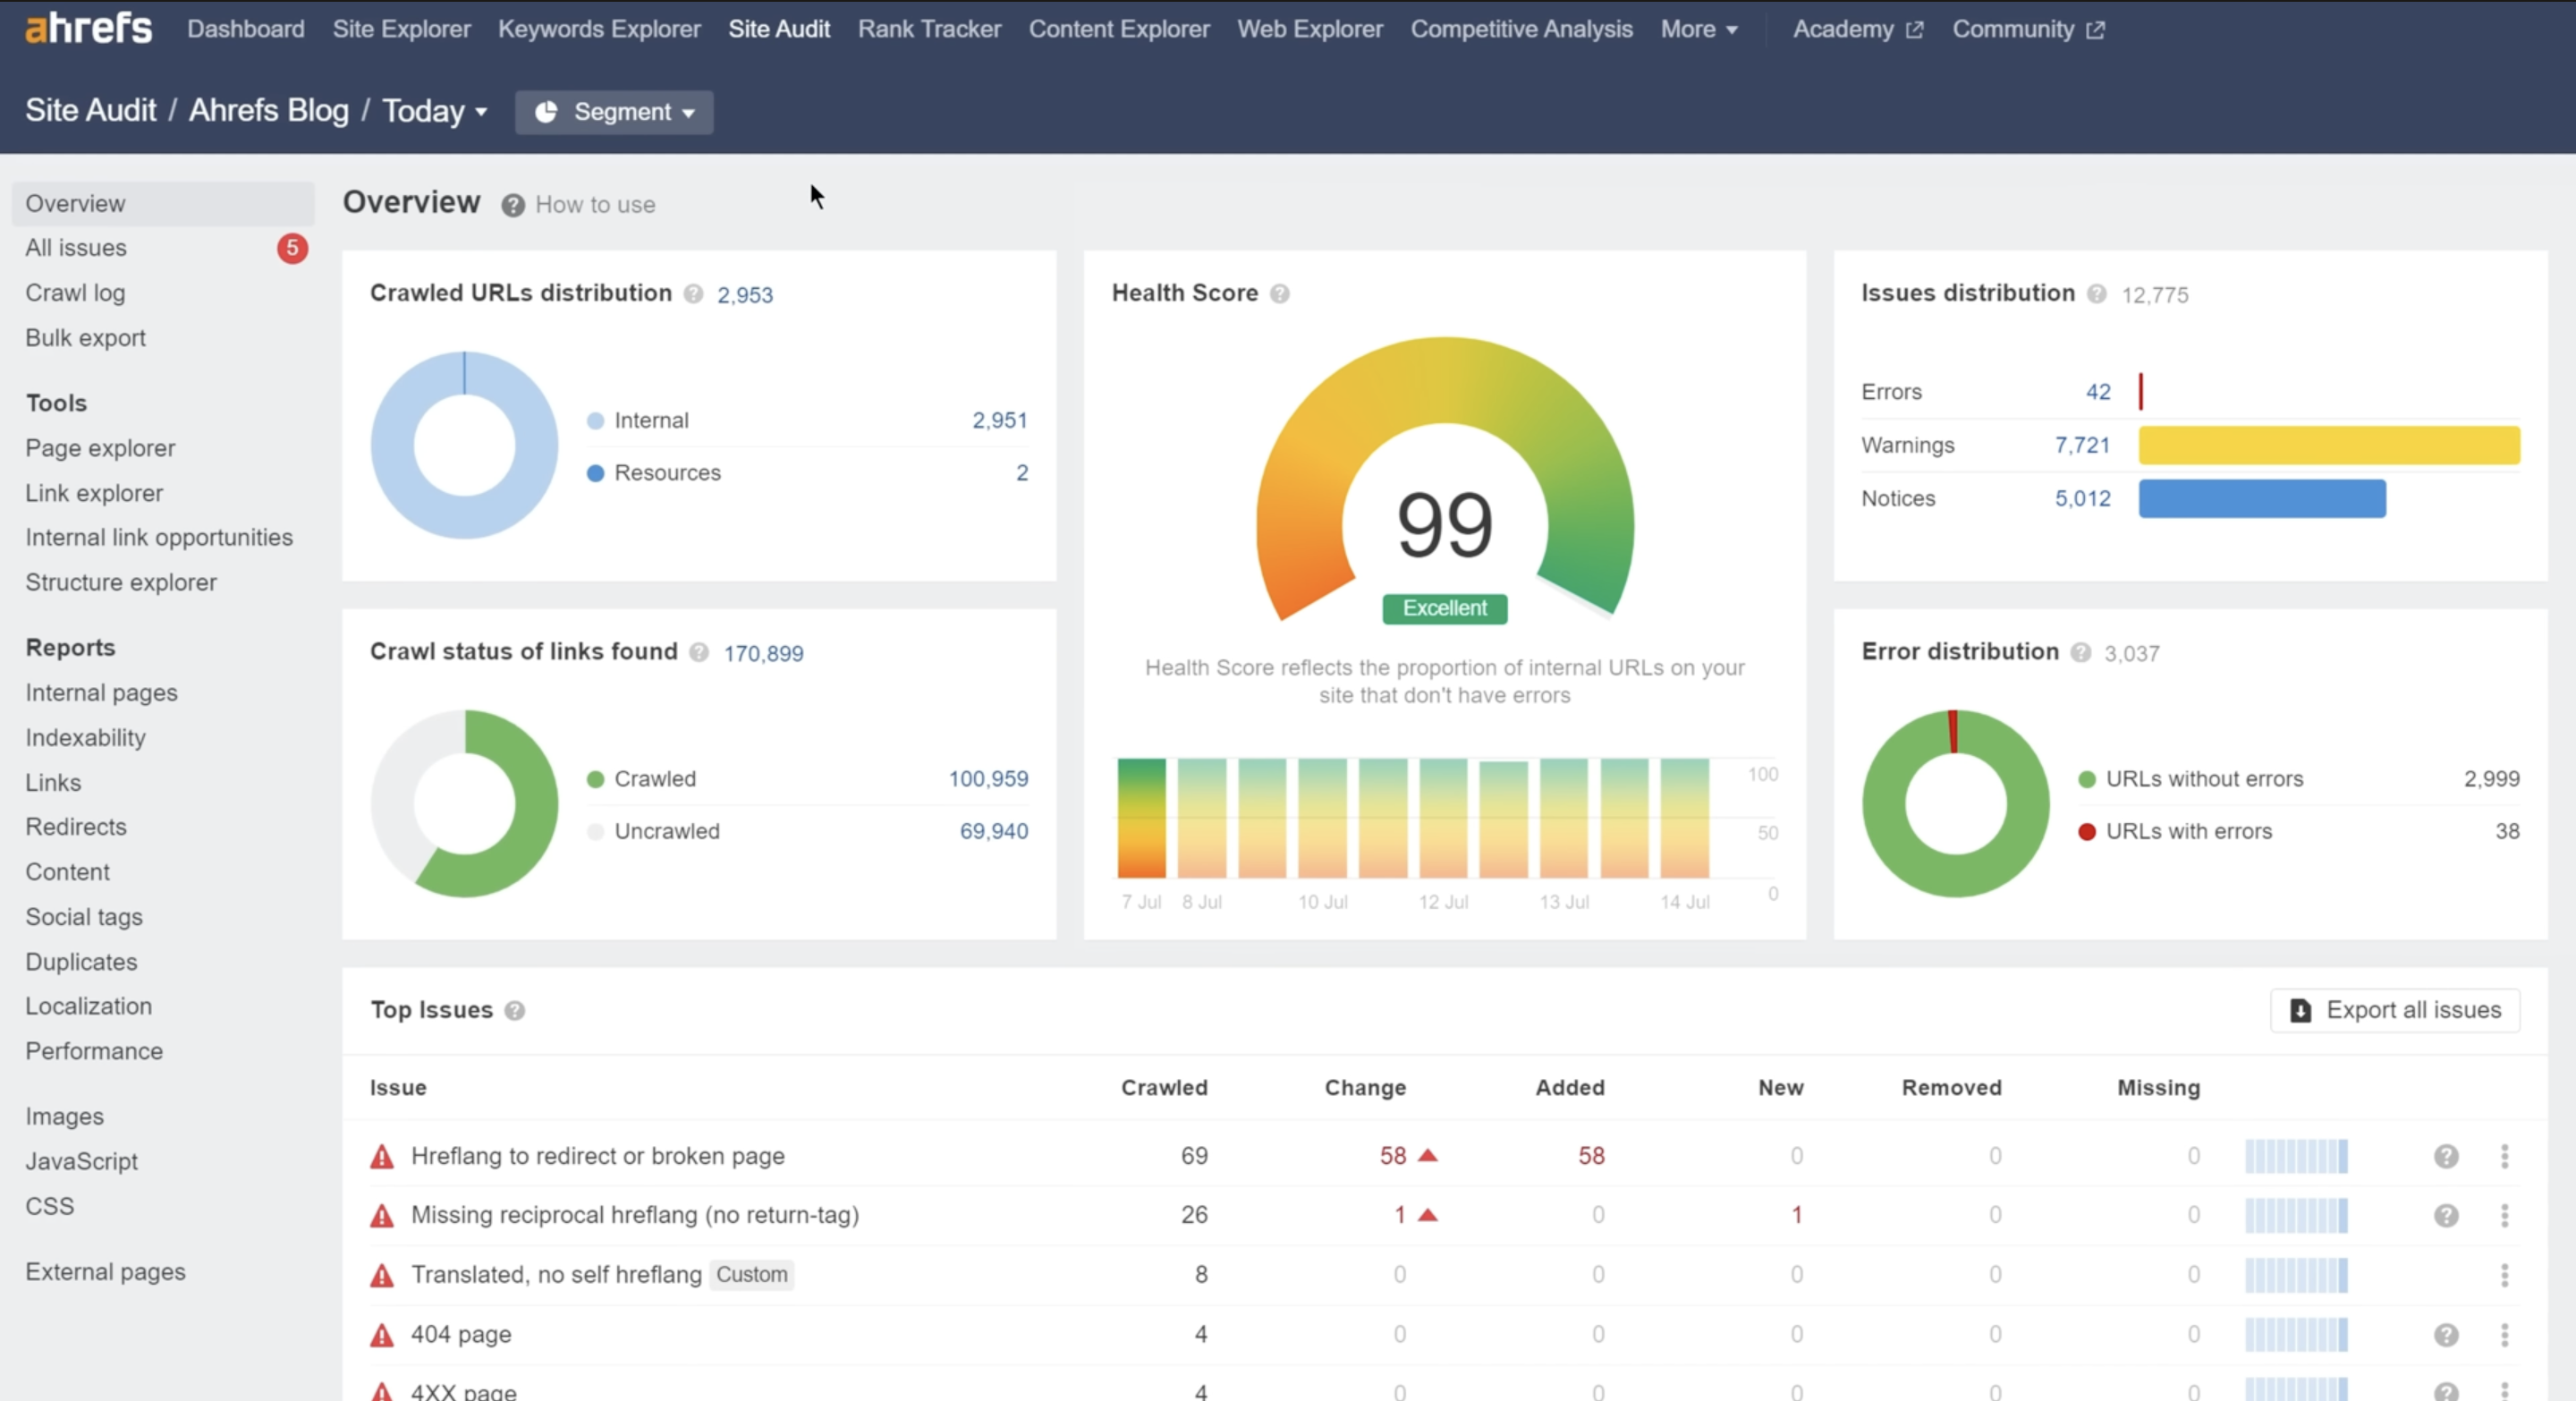Open Keywords Explorer

point(599,29)
